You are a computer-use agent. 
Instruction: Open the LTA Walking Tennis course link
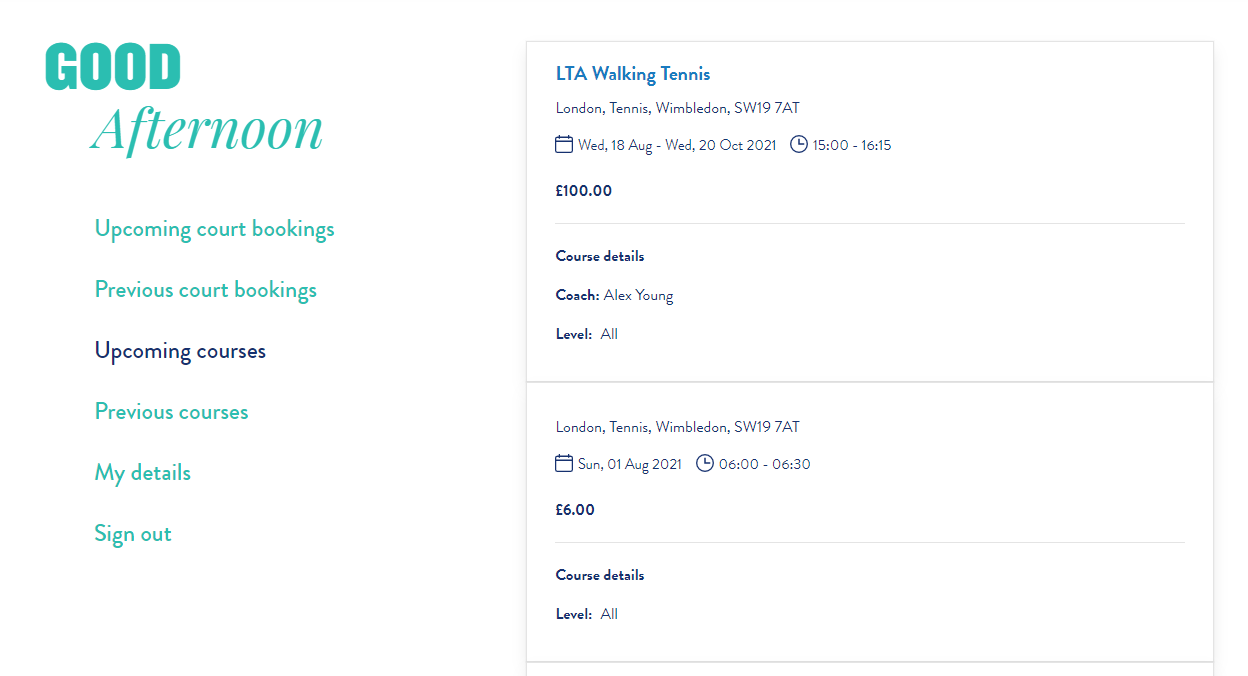(x=633, y=74)
